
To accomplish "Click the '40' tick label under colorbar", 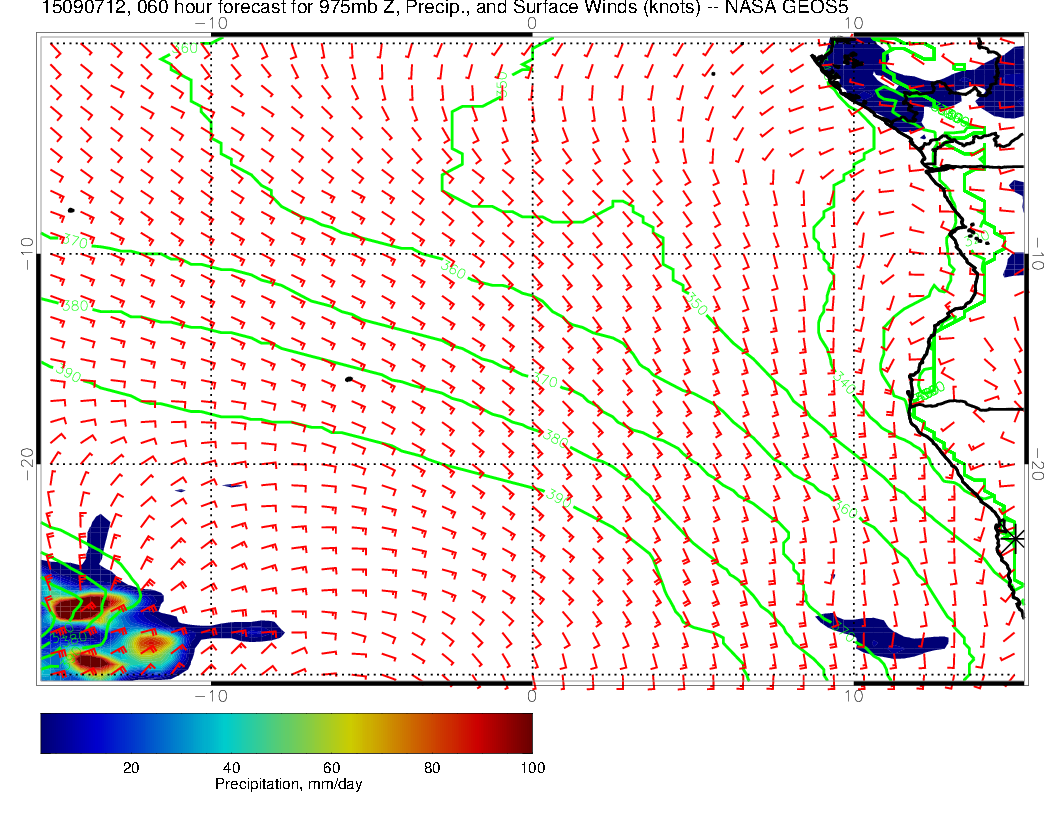I will tap(232, 768).
